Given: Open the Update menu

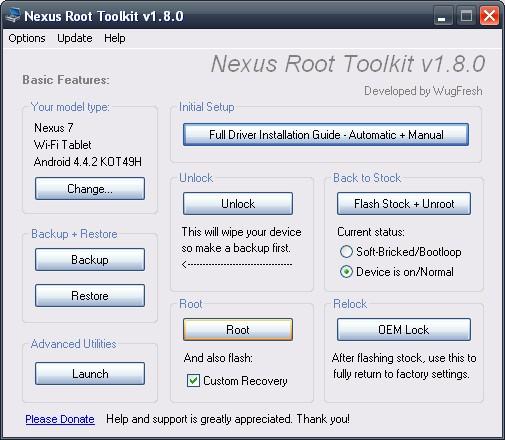Looking at the screenshot, I should (x=75, y=38).
